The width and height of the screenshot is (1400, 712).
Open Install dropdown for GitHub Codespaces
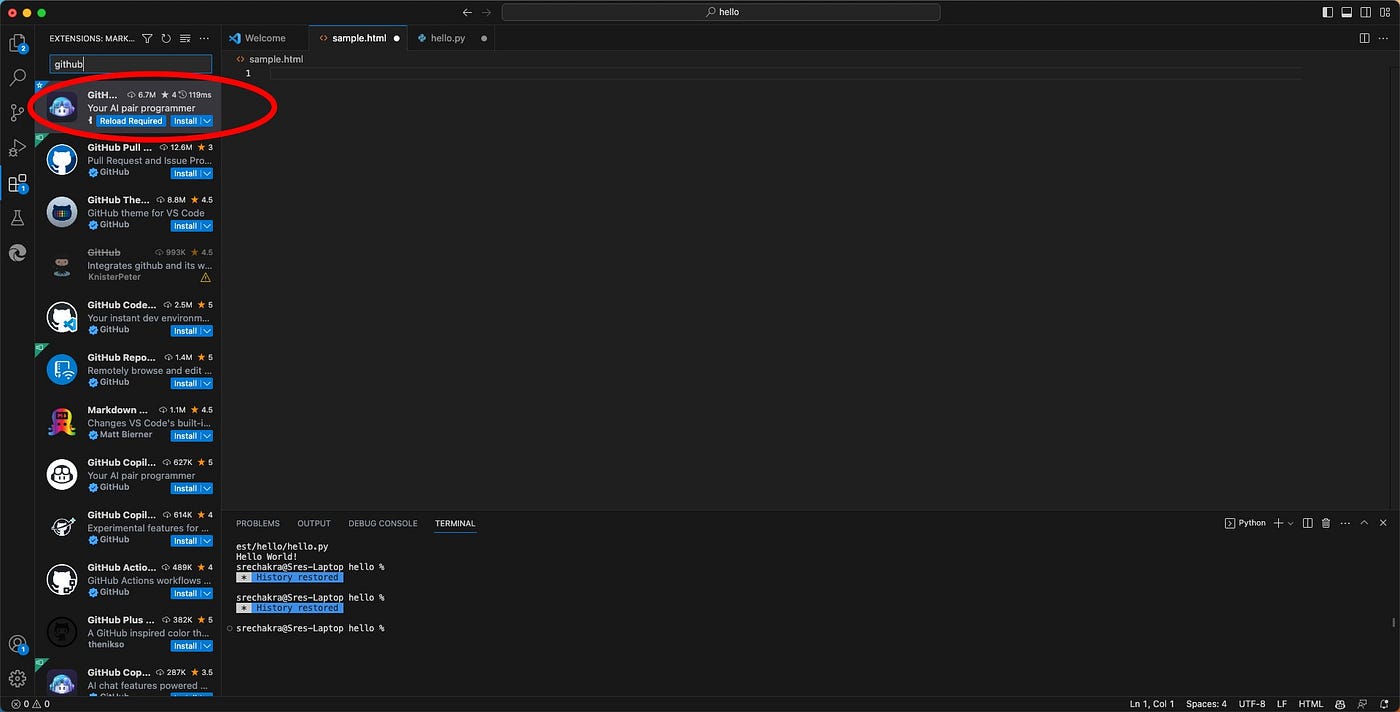point(206,331)
